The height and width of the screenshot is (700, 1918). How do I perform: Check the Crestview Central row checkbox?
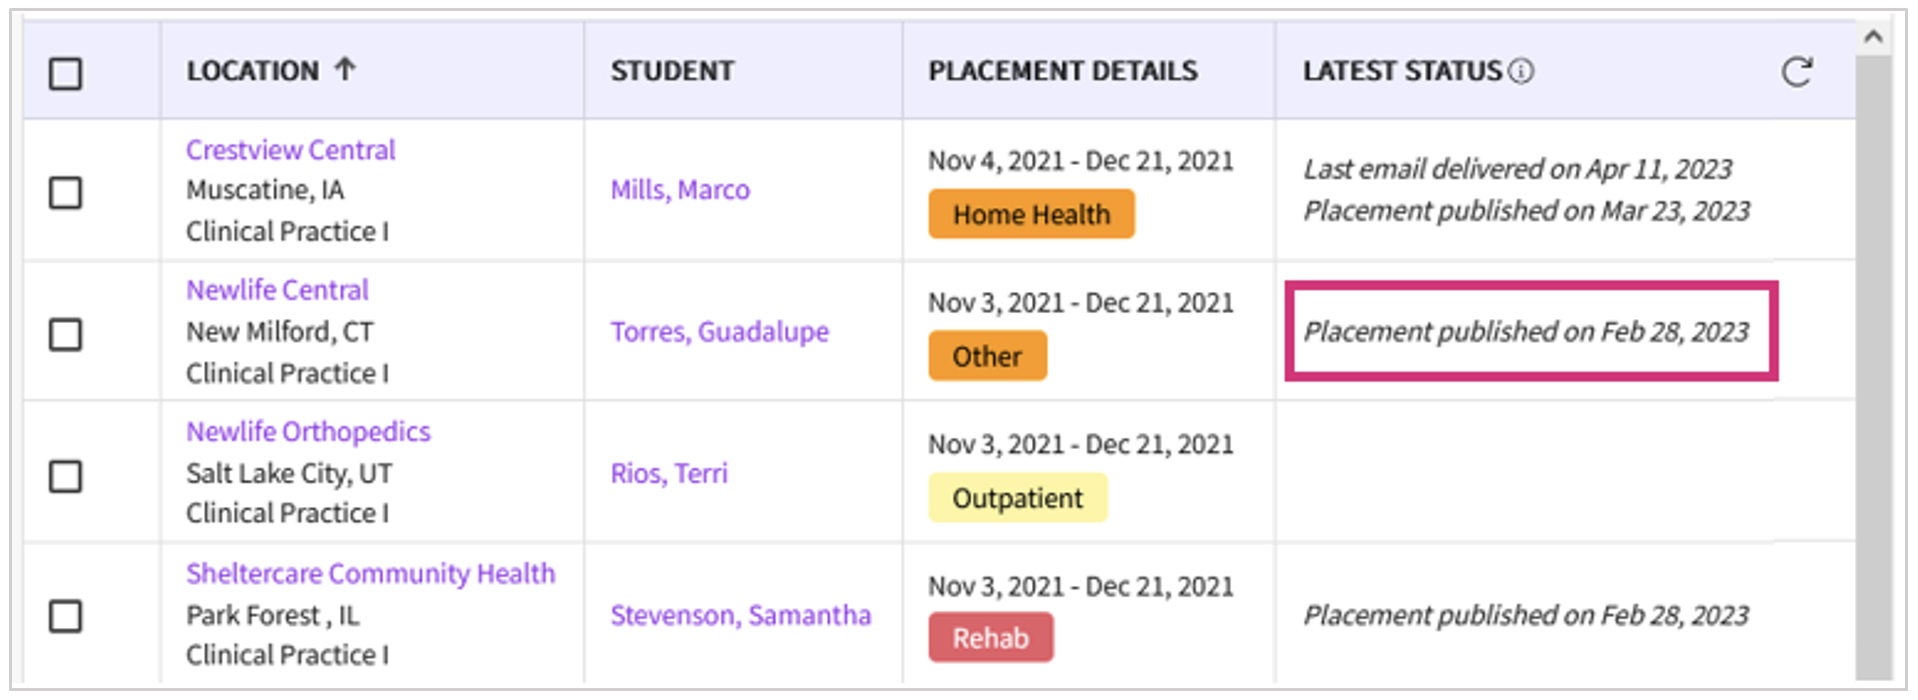pos(66,192)
